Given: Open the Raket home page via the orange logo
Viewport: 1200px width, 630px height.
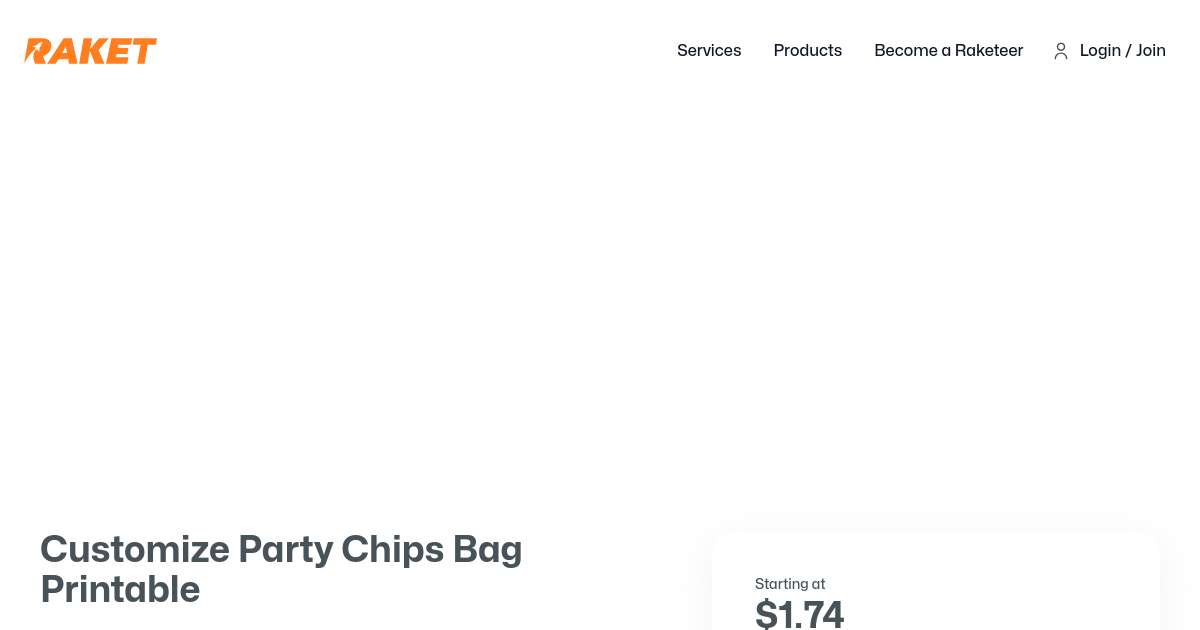Looking at the screenshot, I should pos(90,51).
